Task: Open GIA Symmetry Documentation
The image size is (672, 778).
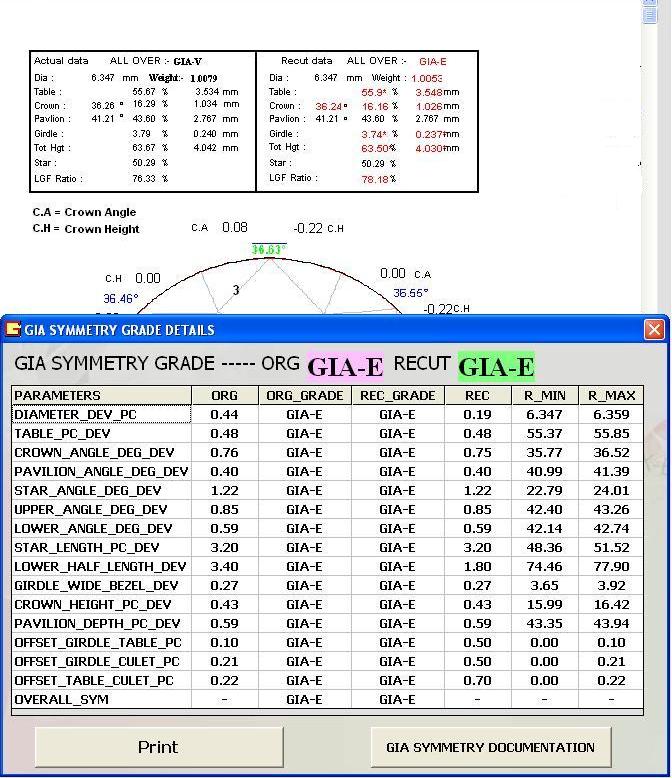Action: [x=490, y=747]
